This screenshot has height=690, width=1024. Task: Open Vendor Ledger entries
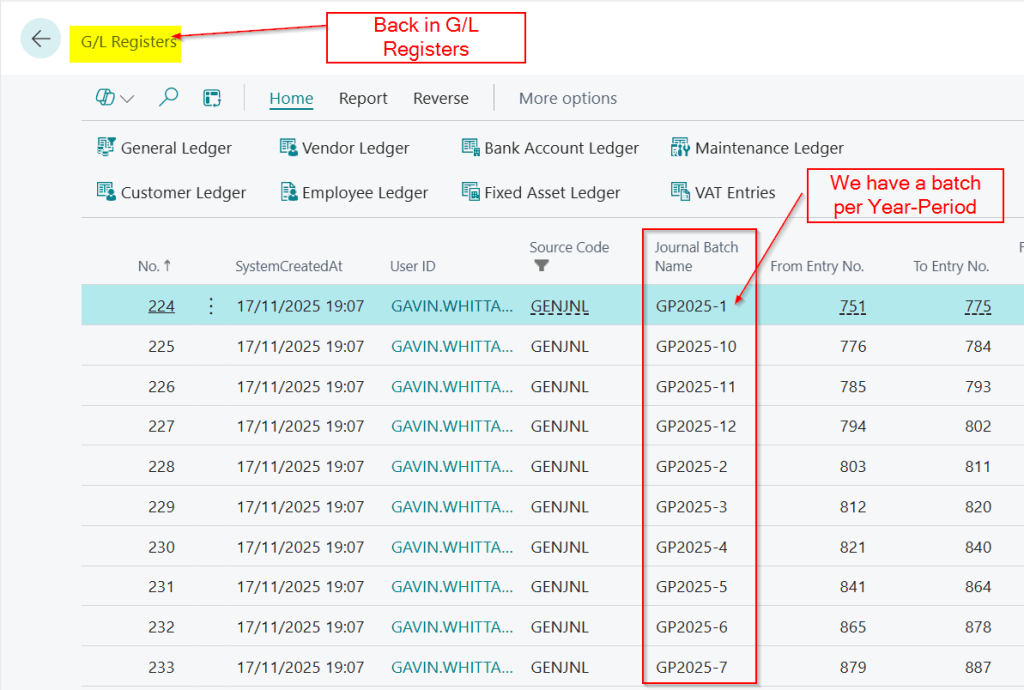click(344, 148)
